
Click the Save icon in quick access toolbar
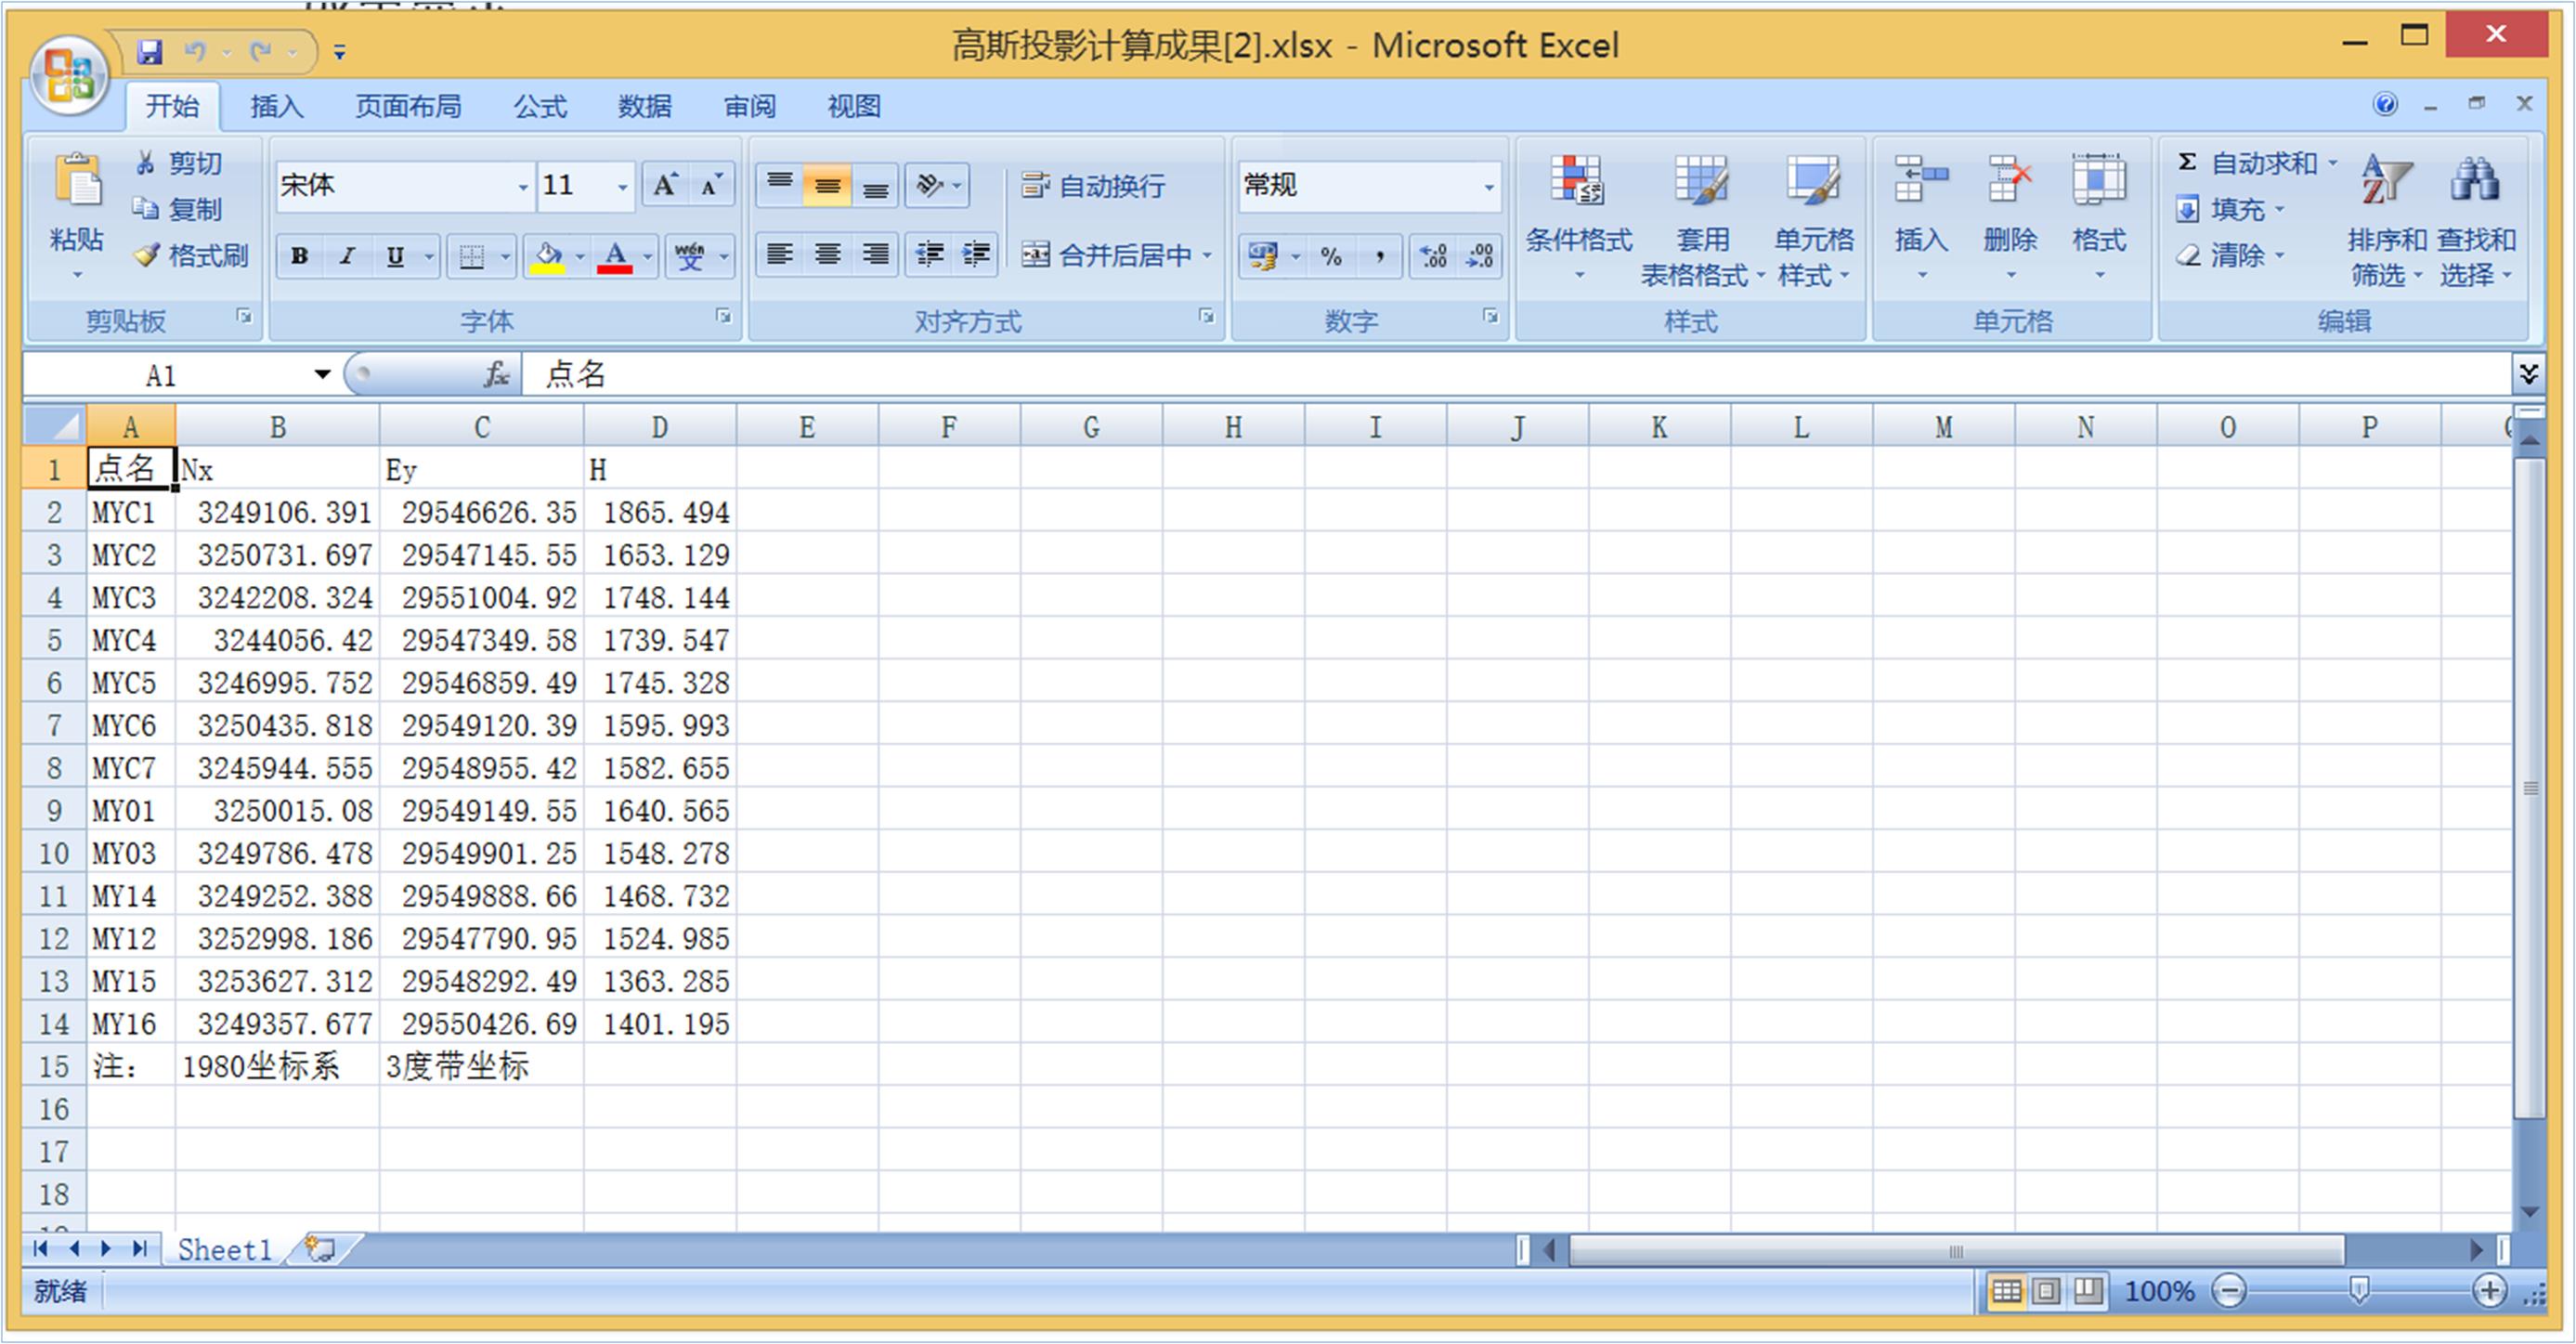pos(150,51)
